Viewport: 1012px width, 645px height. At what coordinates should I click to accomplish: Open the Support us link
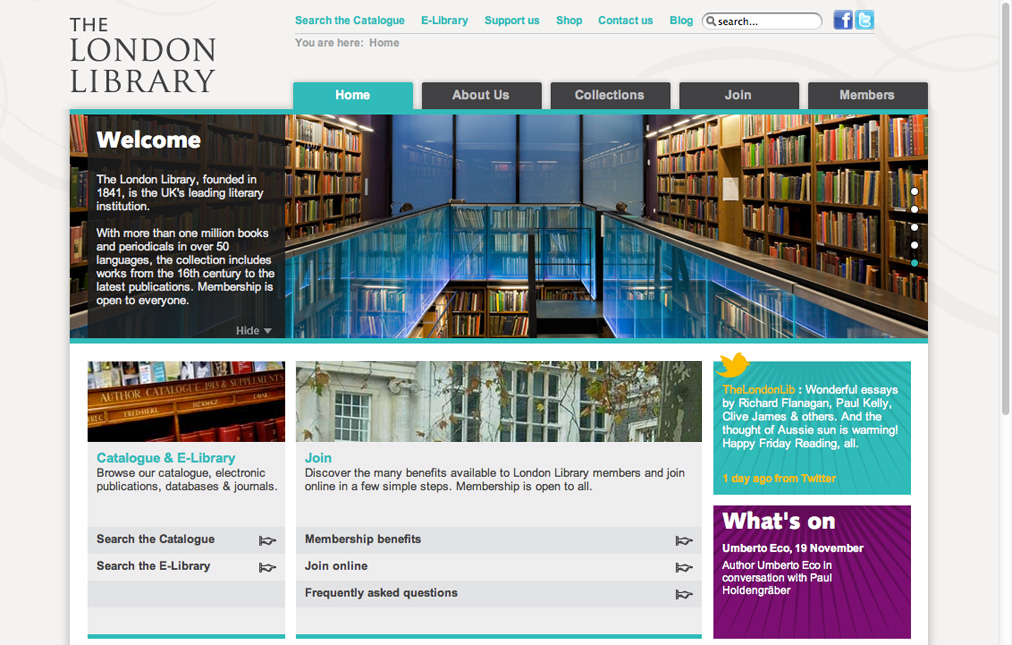[x=512, y=21]
